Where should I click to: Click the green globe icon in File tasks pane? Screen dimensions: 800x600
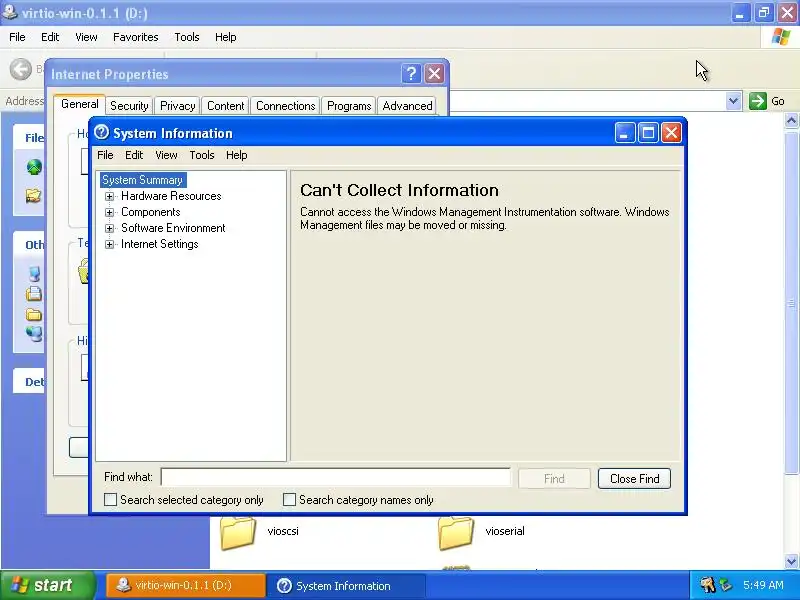click(x=34, y=167)
